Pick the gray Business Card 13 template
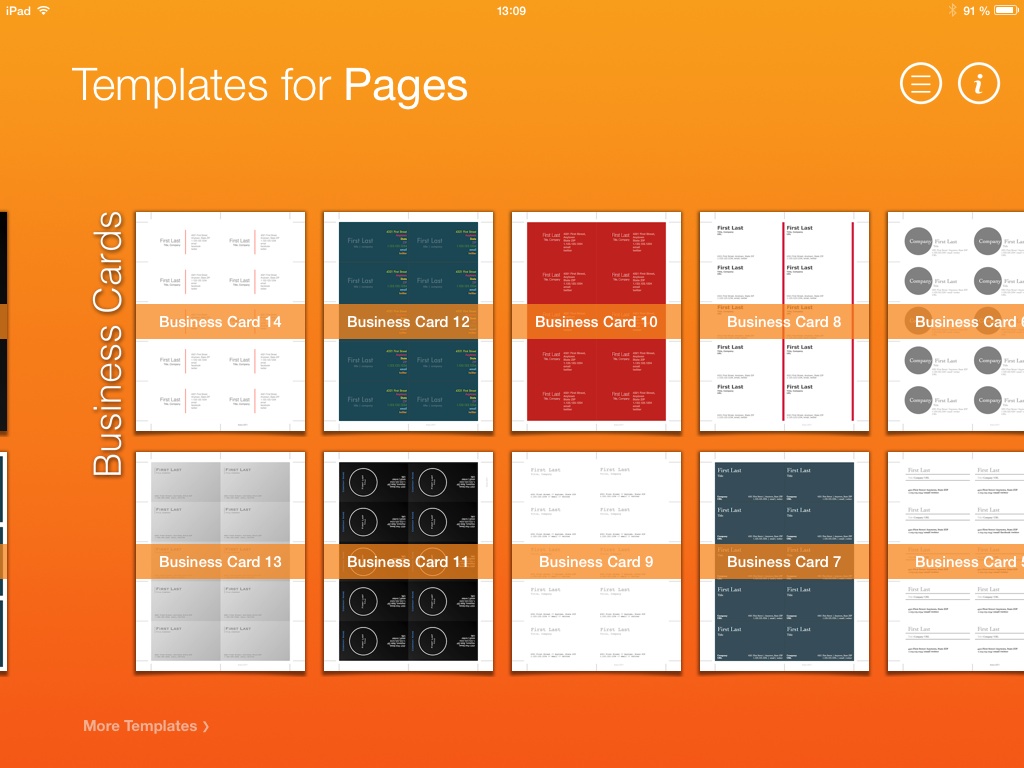This screenshot has height=768, width=1024. pyautogui.click(x=220, y=561)
